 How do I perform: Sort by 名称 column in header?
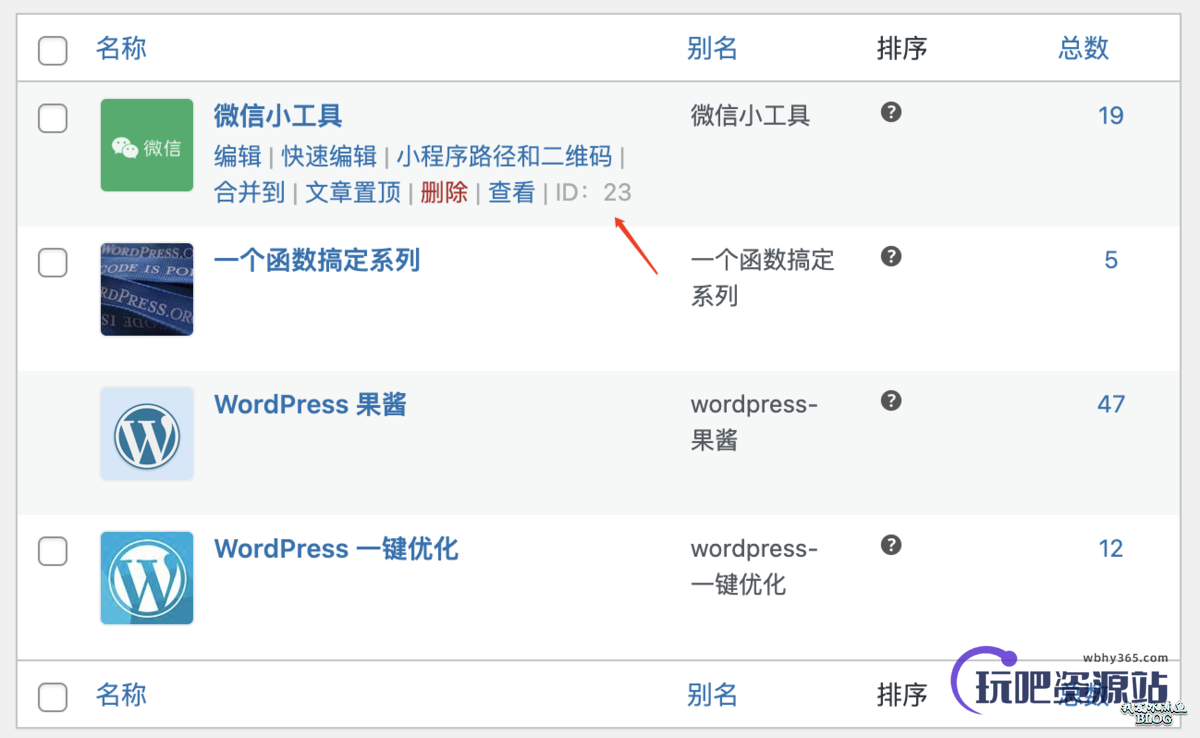click(x=121, y=48)
